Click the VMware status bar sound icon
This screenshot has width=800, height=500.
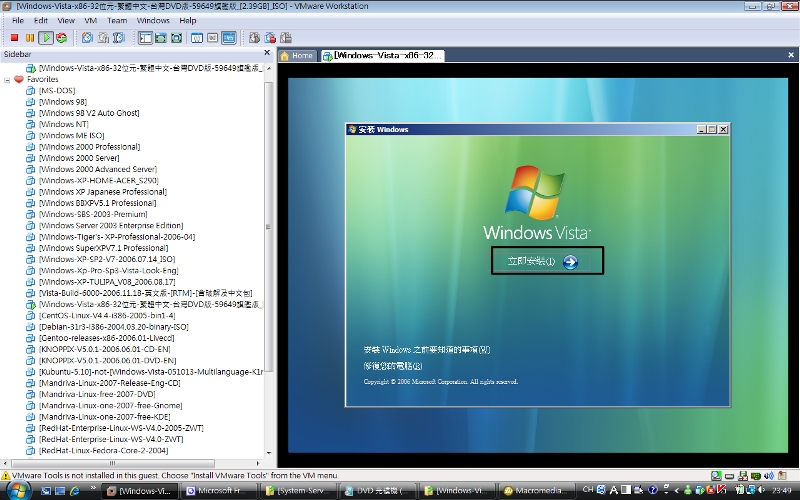[769, 476]
